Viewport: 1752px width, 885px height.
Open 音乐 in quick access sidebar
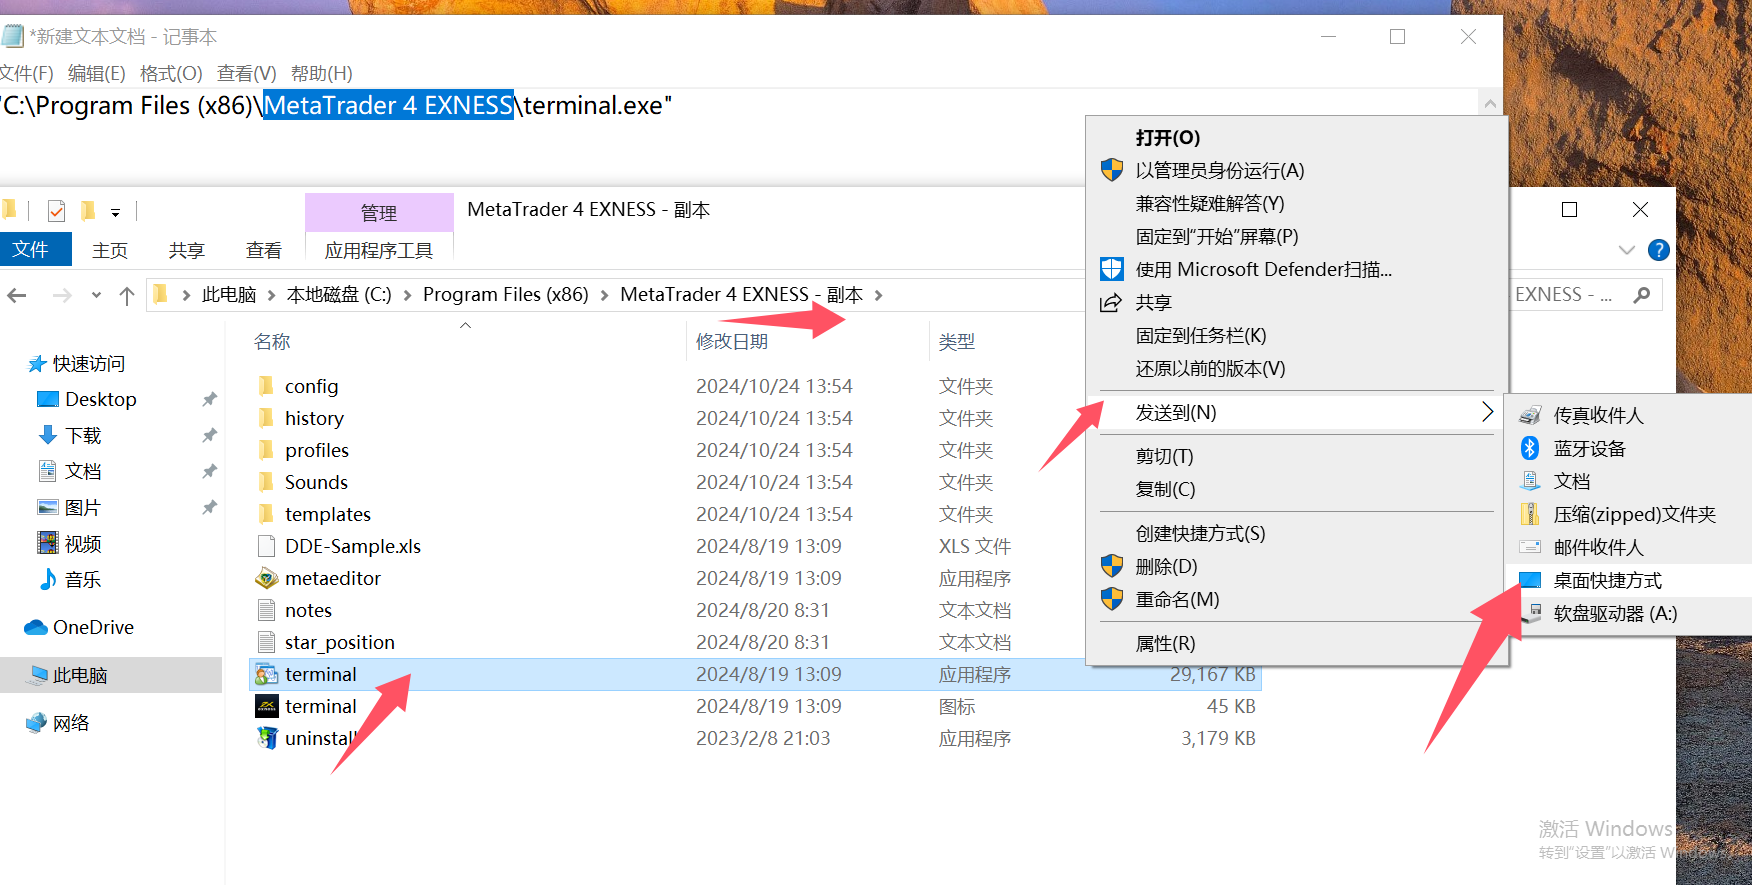click(x=83, y=579)
